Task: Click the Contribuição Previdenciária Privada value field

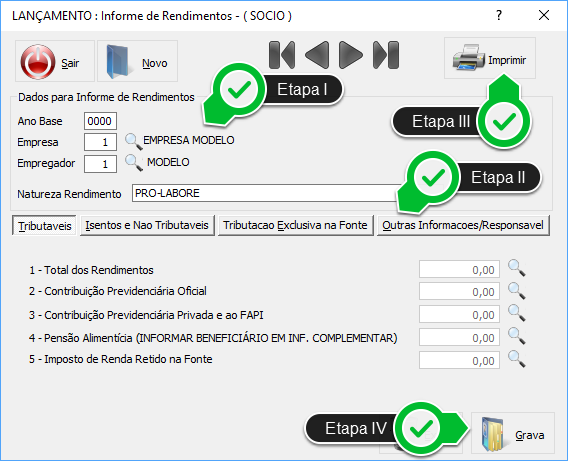Action: click(459, 314)
